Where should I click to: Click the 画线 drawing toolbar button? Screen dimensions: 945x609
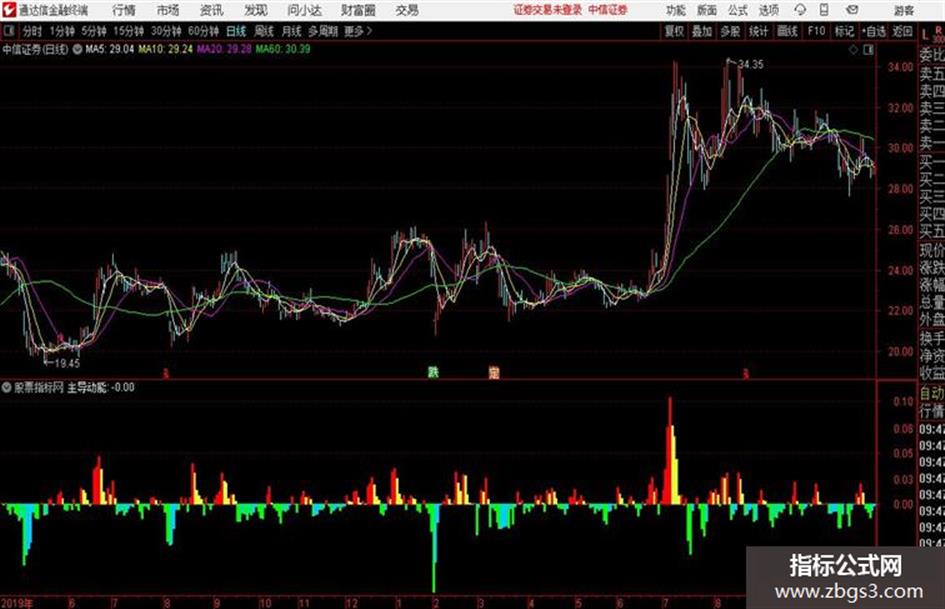tap(787, 31)
